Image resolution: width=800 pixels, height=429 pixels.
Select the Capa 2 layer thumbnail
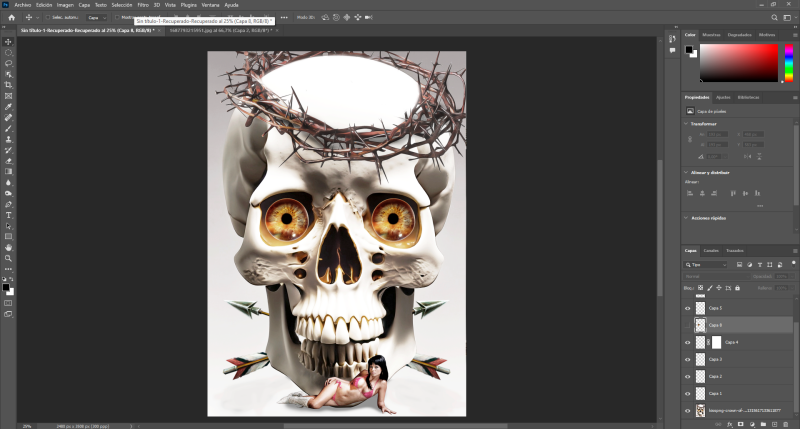[x=700, y=376]
